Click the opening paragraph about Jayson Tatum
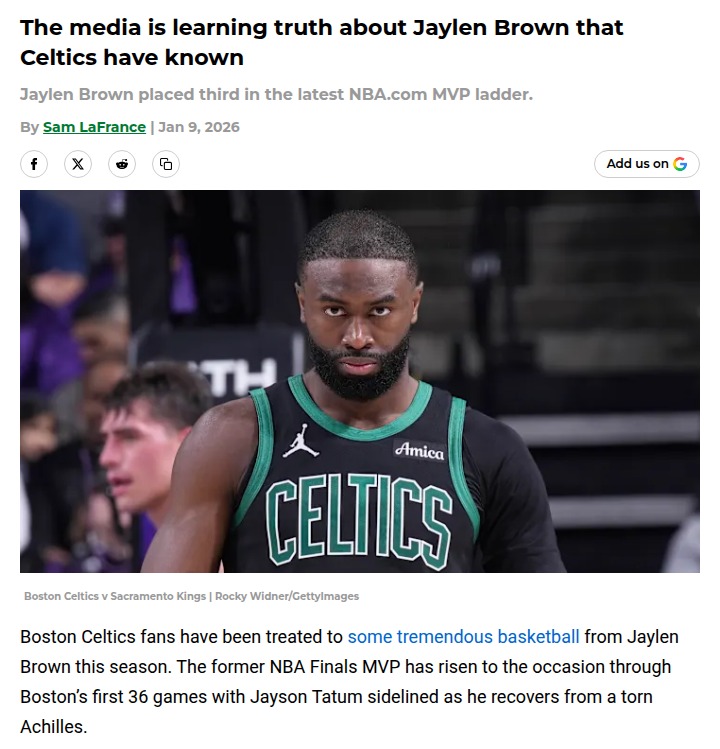This screenshot has height=749, width=720. [x=349, y=682]
